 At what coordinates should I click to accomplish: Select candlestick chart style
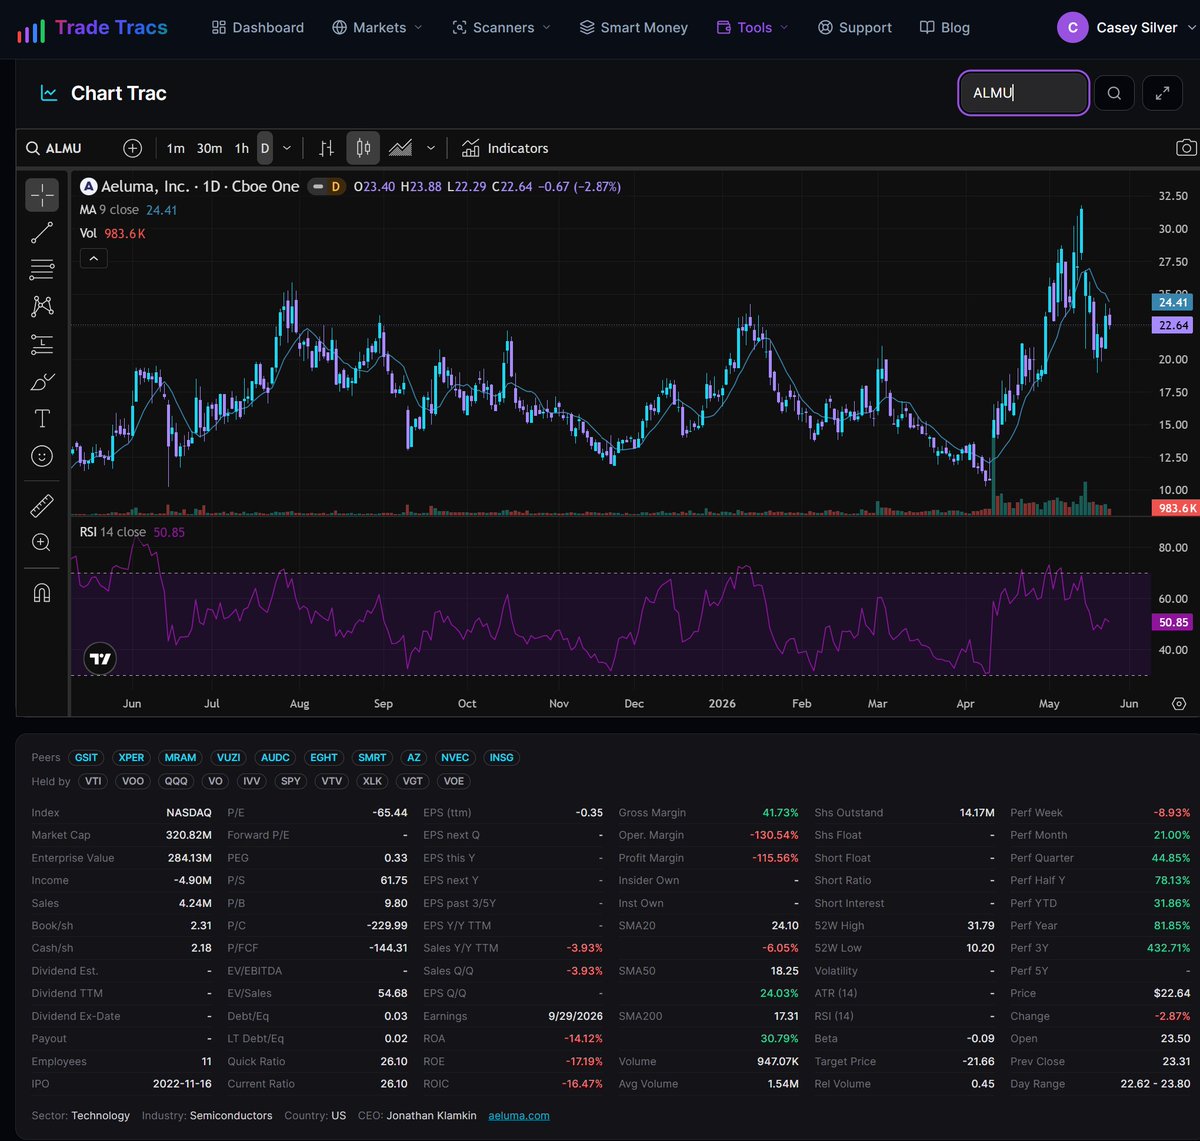pos(363,148)
